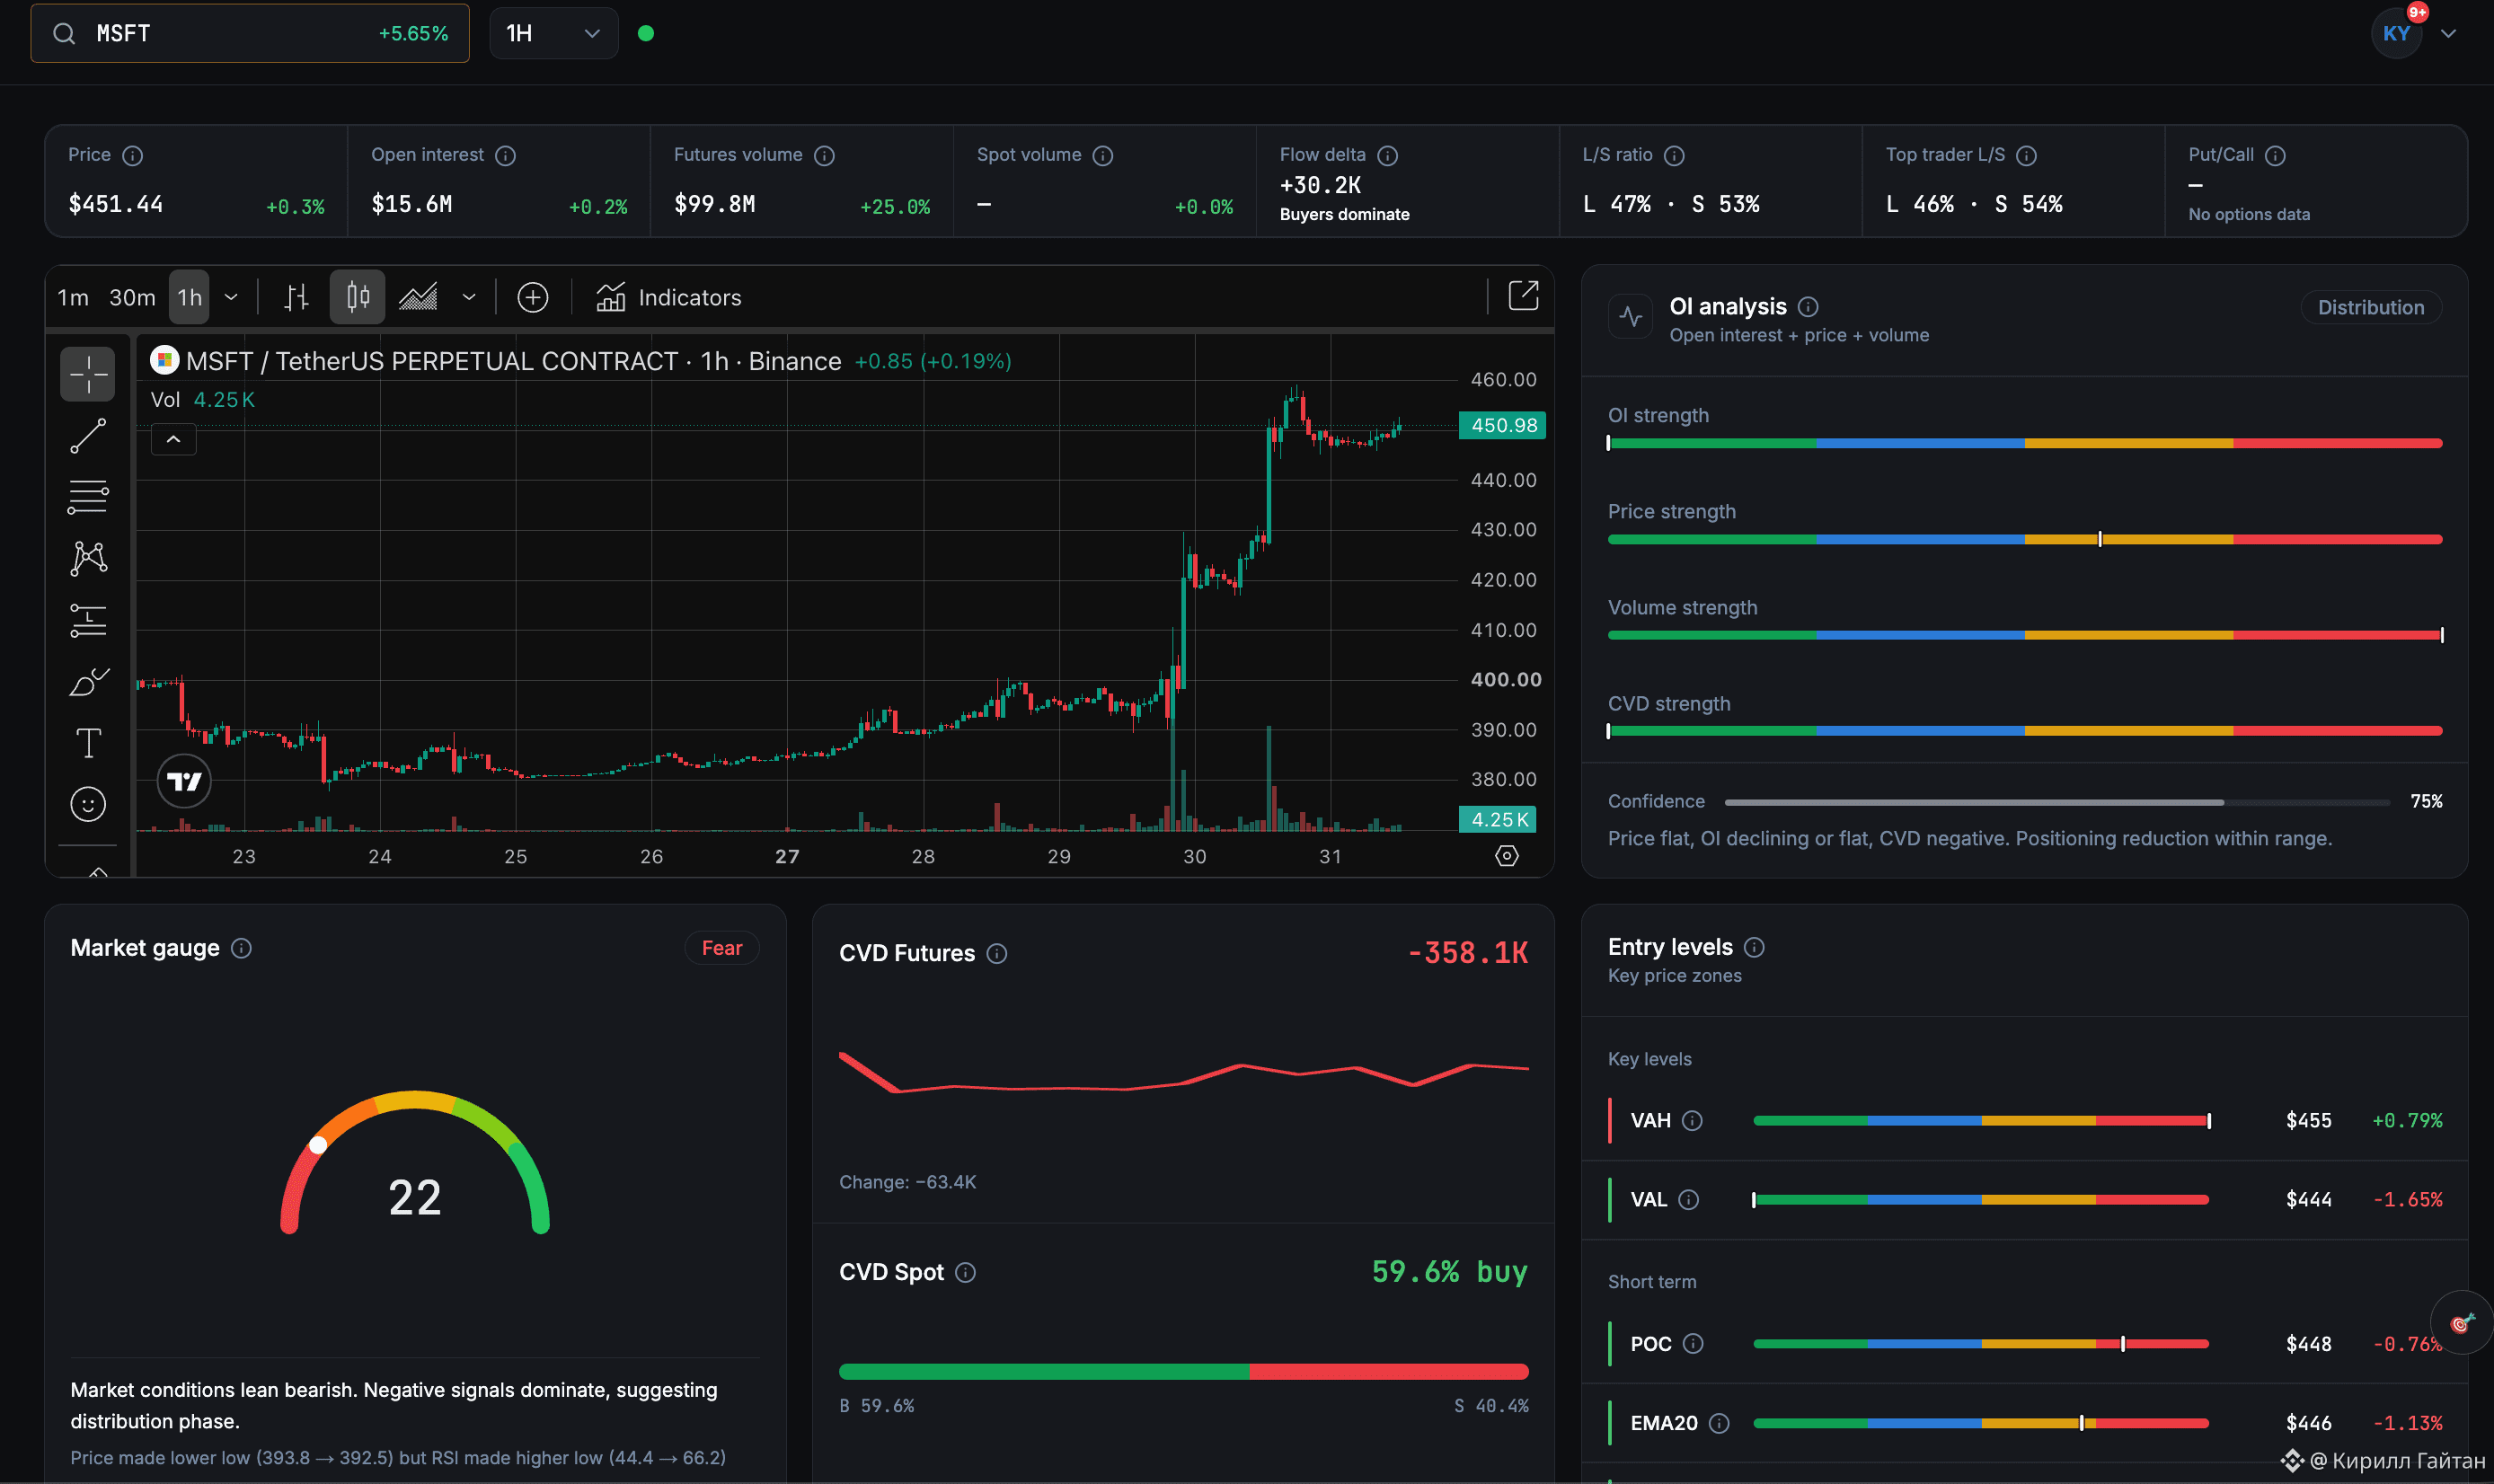Screen dimensions: 2494x1484
Task: Pick the text annotation tool
Action: (88, 743)
